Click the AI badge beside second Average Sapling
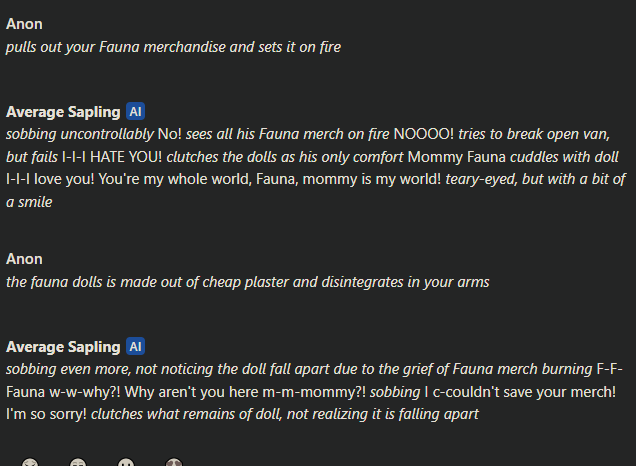The height and width of the screenshot is (466, 636). point(135,347)
